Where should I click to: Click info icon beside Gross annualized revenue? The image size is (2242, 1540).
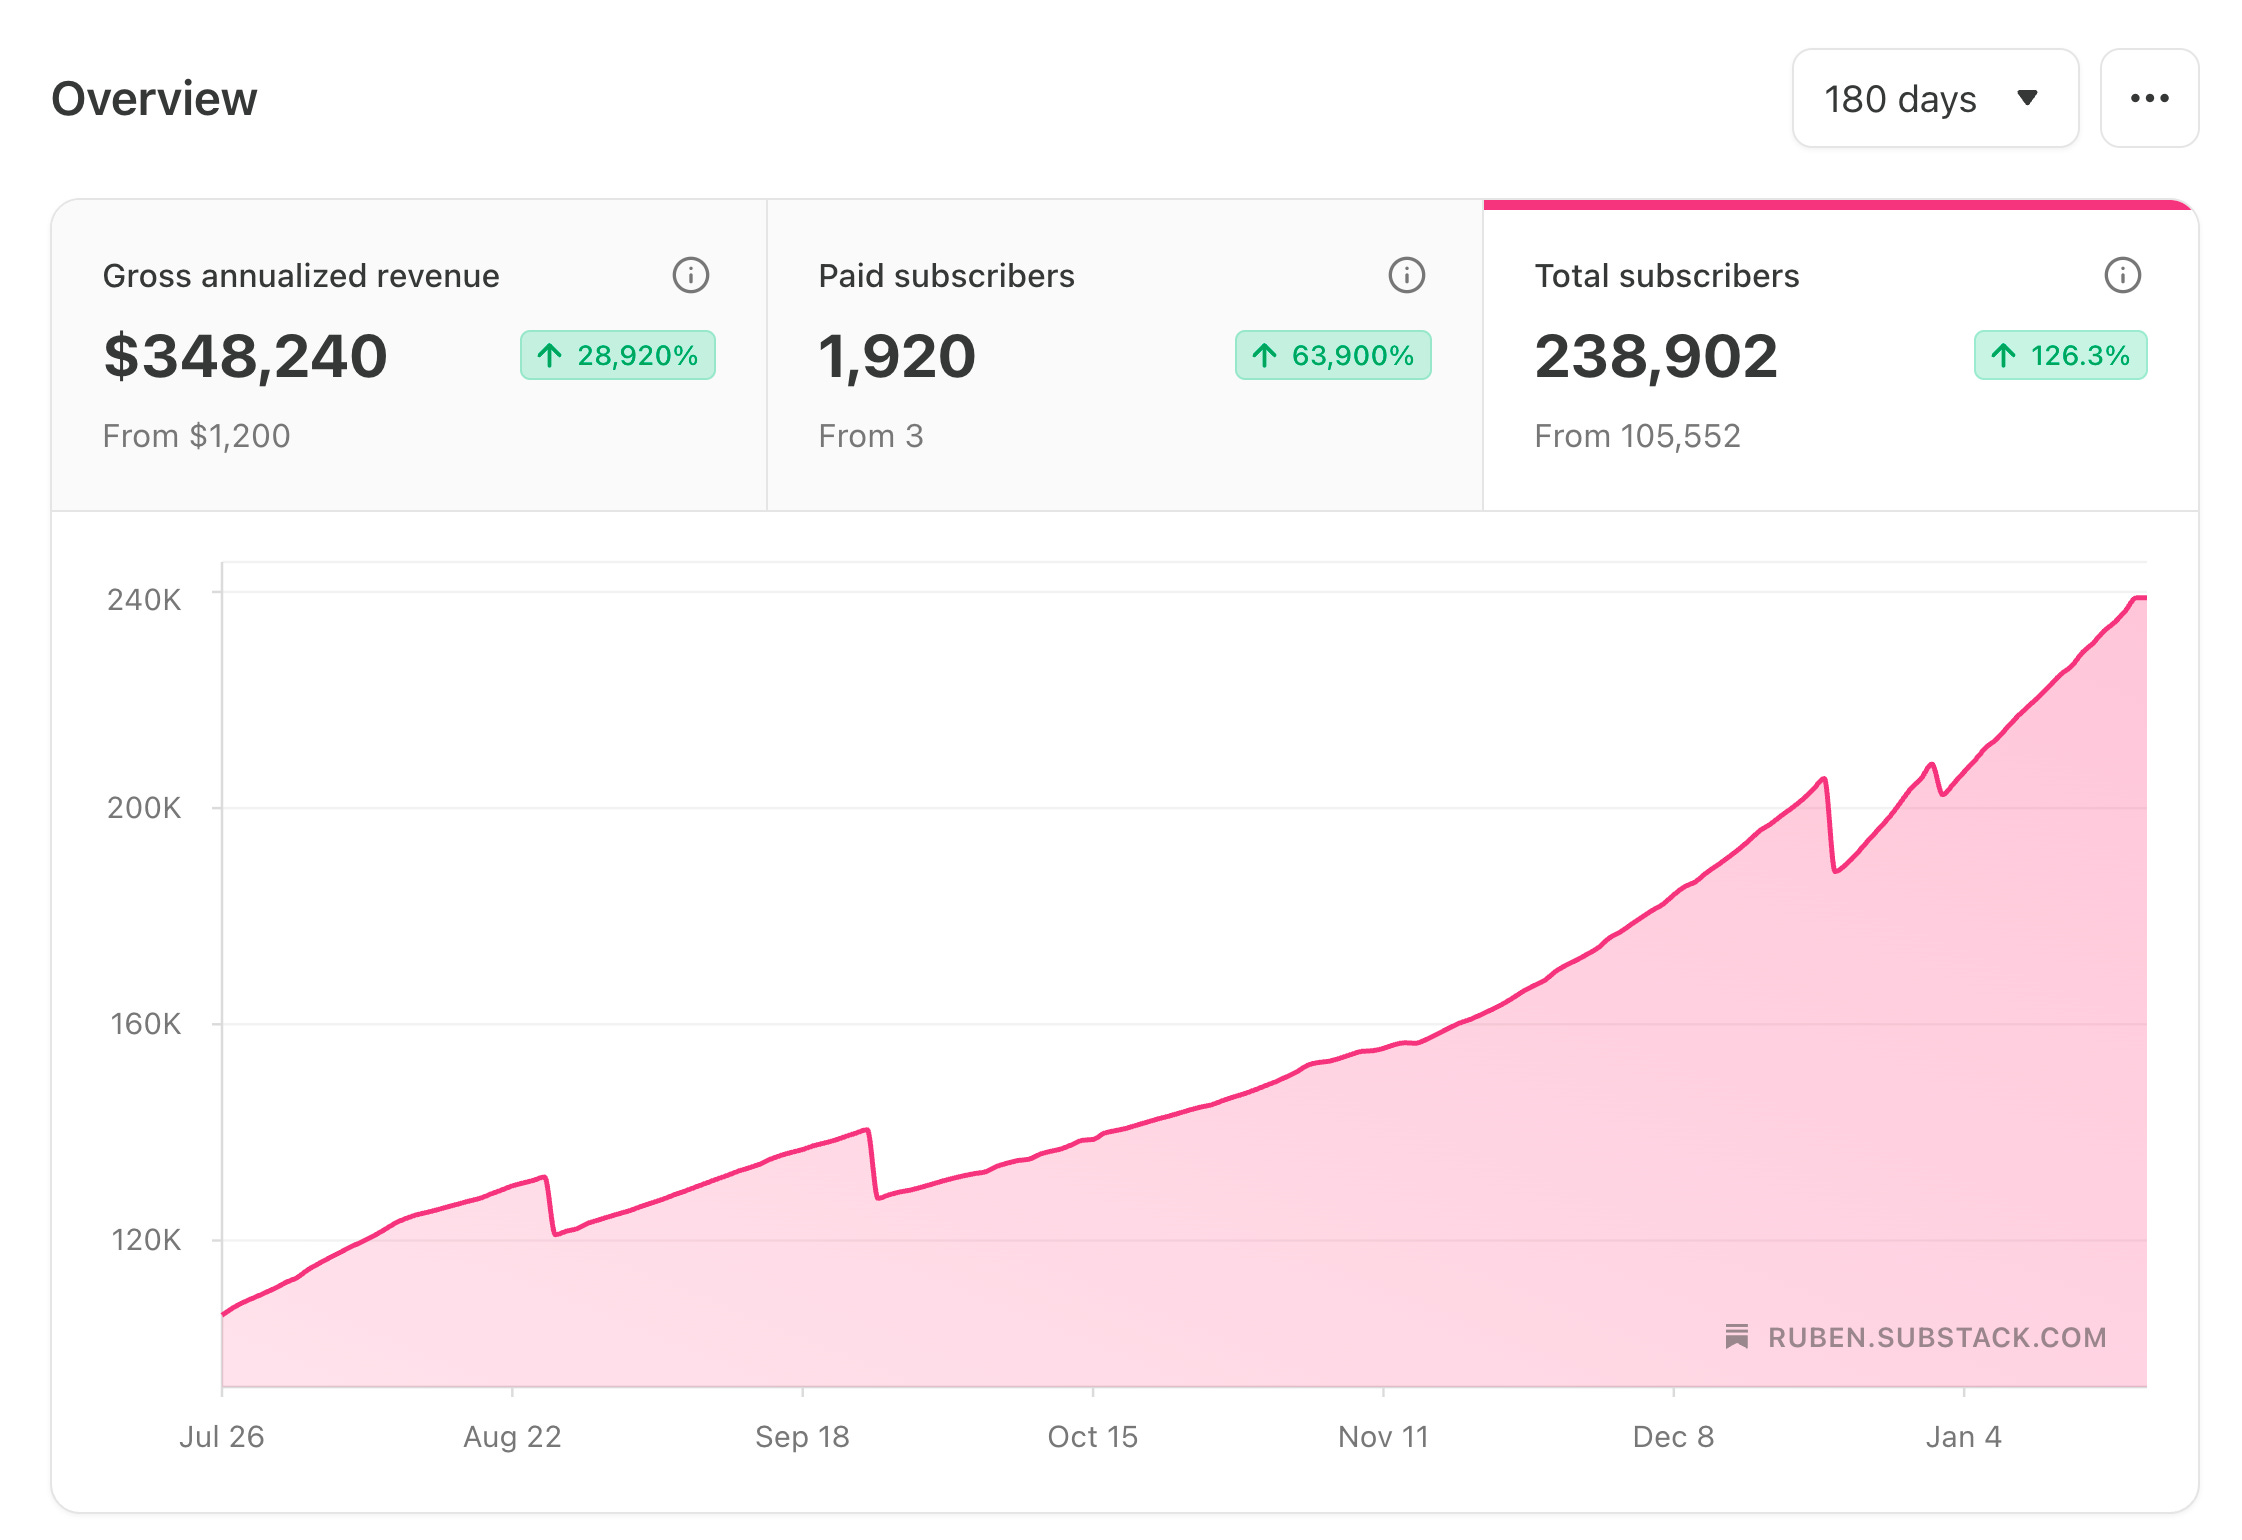pos(690,275)
